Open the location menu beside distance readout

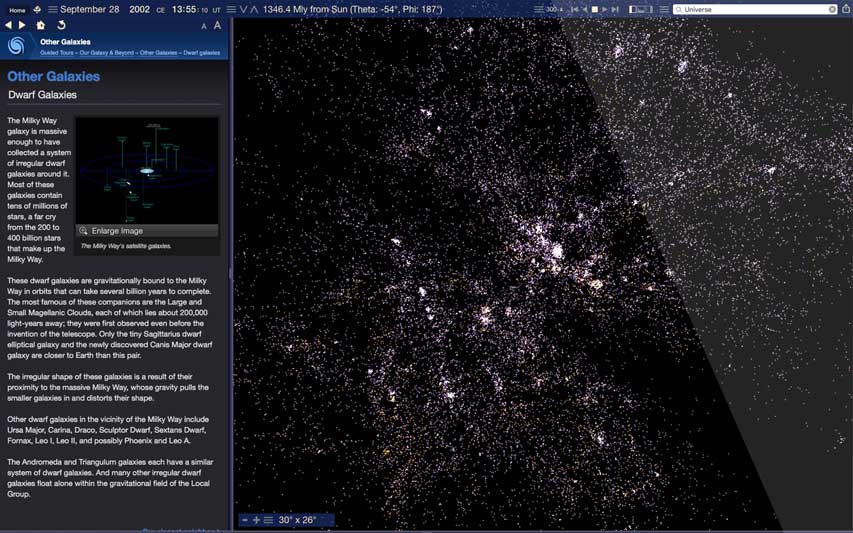(x=231, y=9)
